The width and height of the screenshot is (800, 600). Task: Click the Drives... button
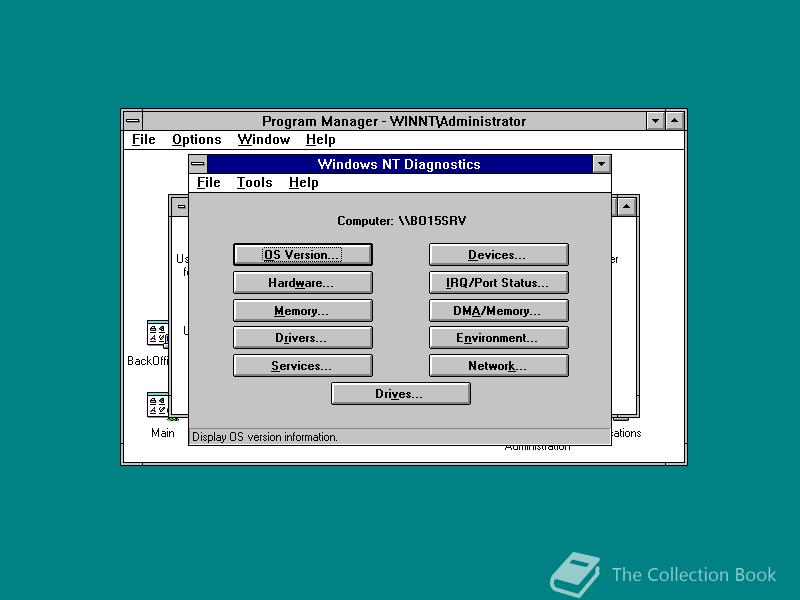pos(401,394)
